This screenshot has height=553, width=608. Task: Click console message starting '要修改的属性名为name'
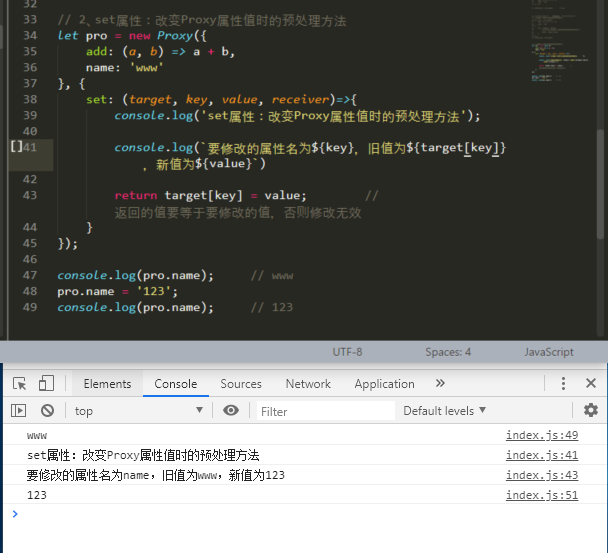pyautogui.click(x=155, y=475)
